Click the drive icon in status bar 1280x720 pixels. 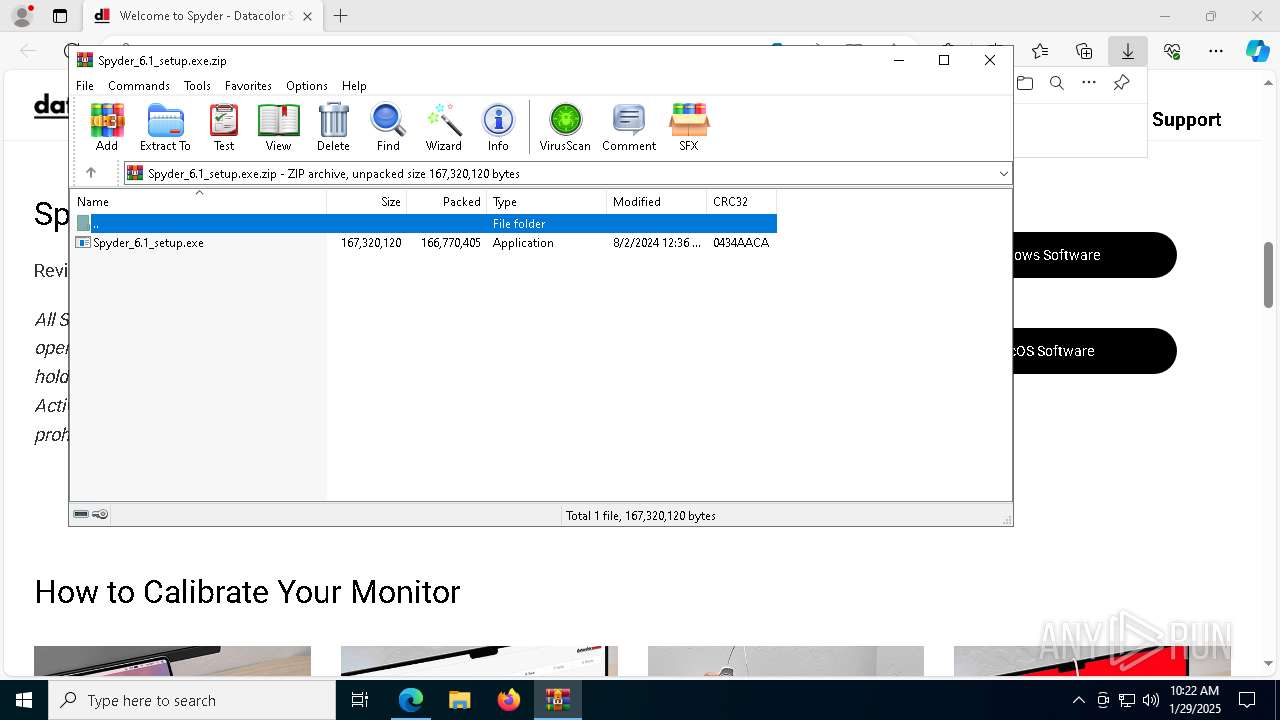coord(81,515)
